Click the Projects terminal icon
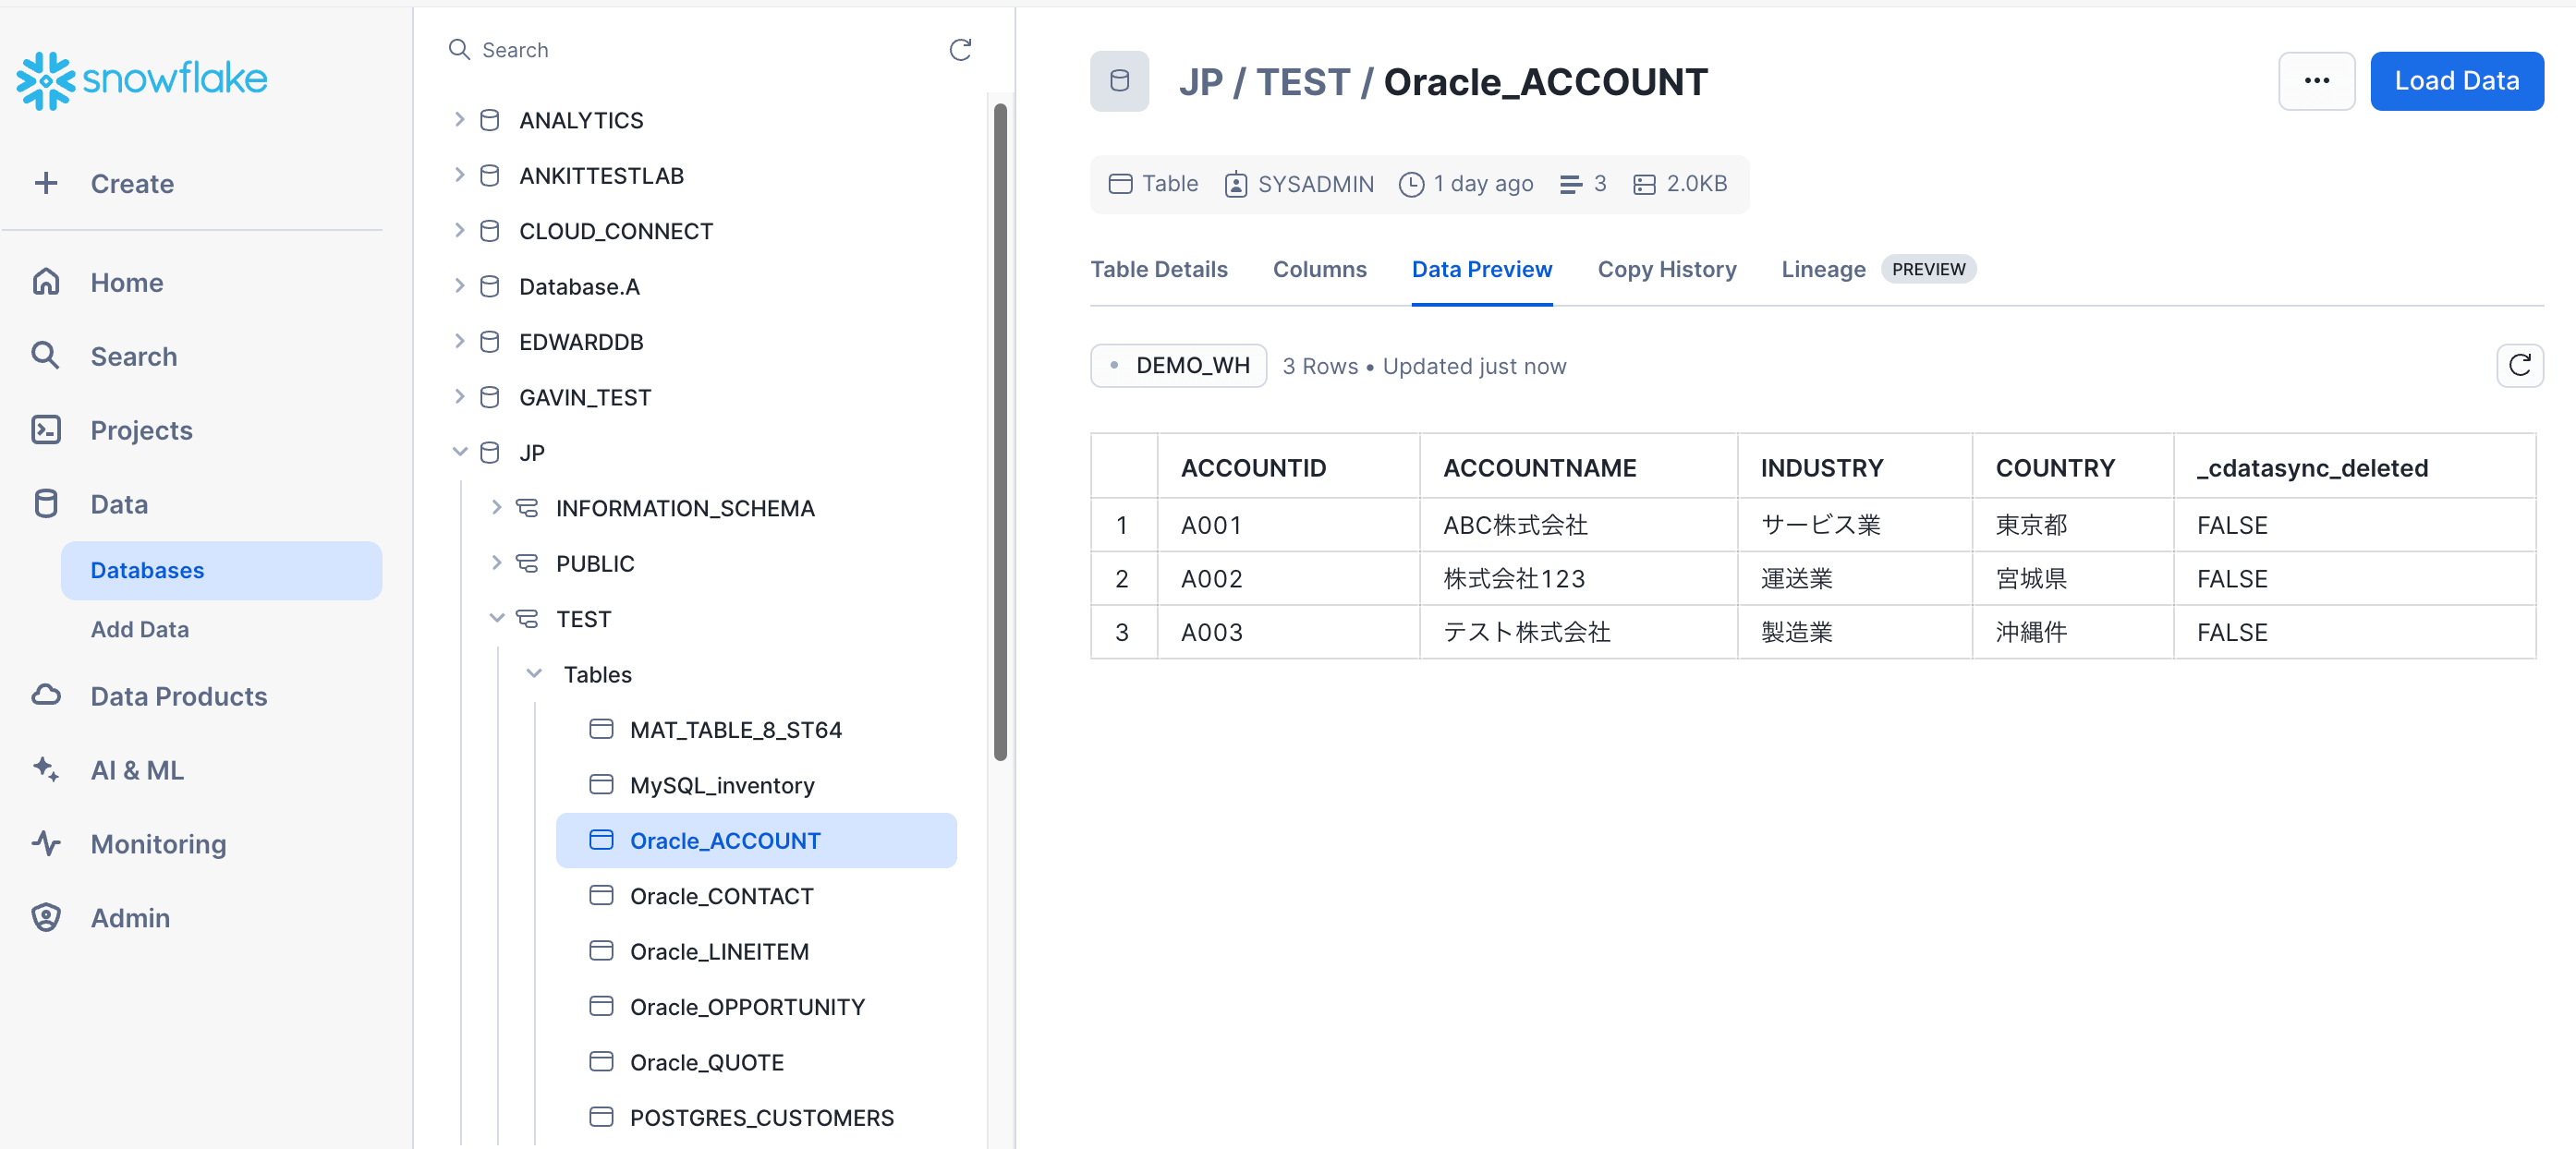This screenshot has width=2576, height=1149. 46,430
